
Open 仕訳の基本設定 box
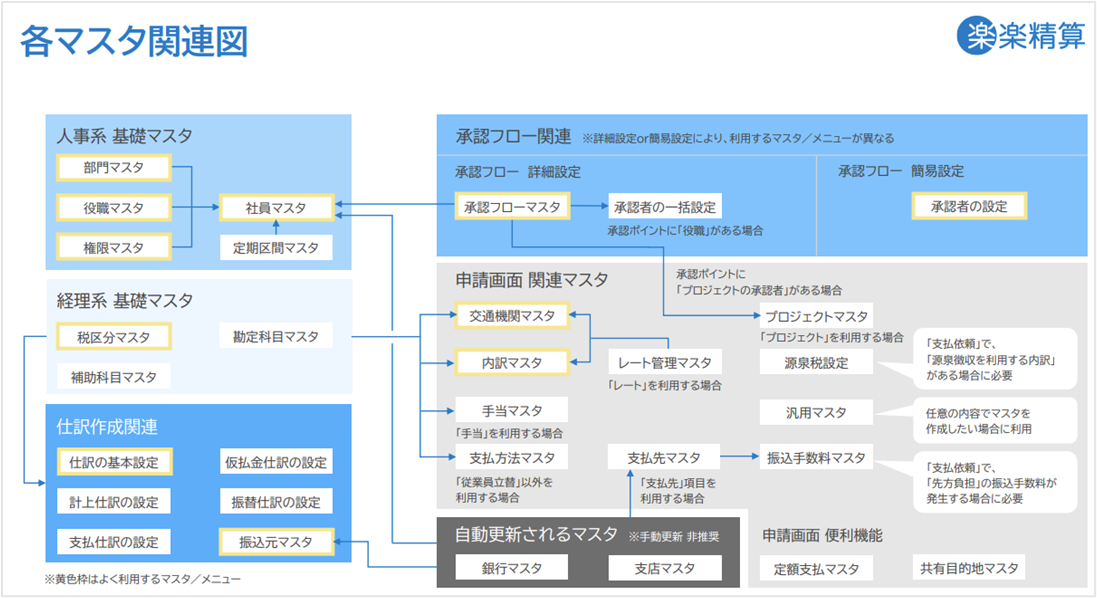point(114,462)
